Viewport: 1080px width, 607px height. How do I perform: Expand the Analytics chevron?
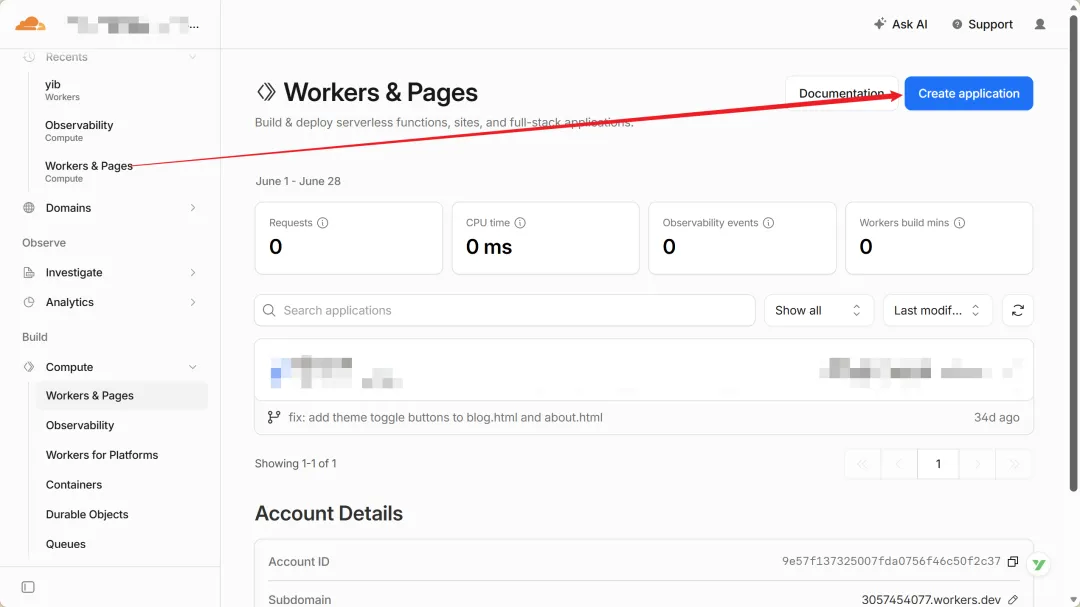tap(193, 302)
